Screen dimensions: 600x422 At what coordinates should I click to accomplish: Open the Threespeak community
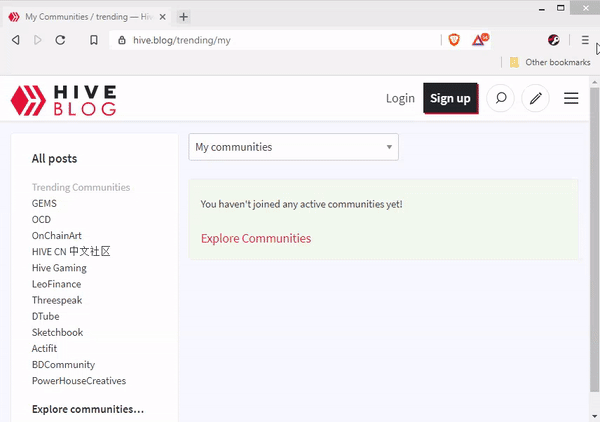(x=57, y=300)
